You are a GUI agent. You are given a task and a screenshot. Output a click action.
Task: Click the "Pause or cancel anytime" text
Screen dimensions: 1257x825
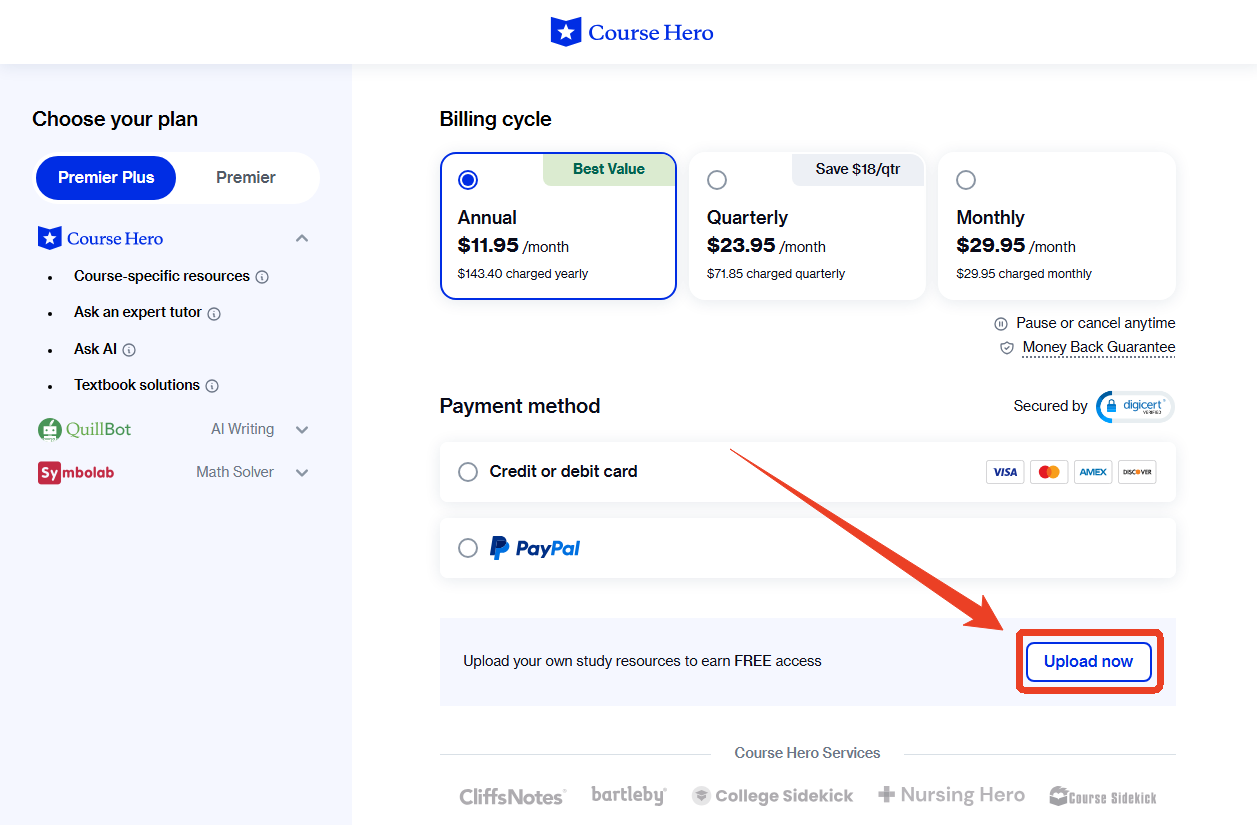(x=1096, y=323)
